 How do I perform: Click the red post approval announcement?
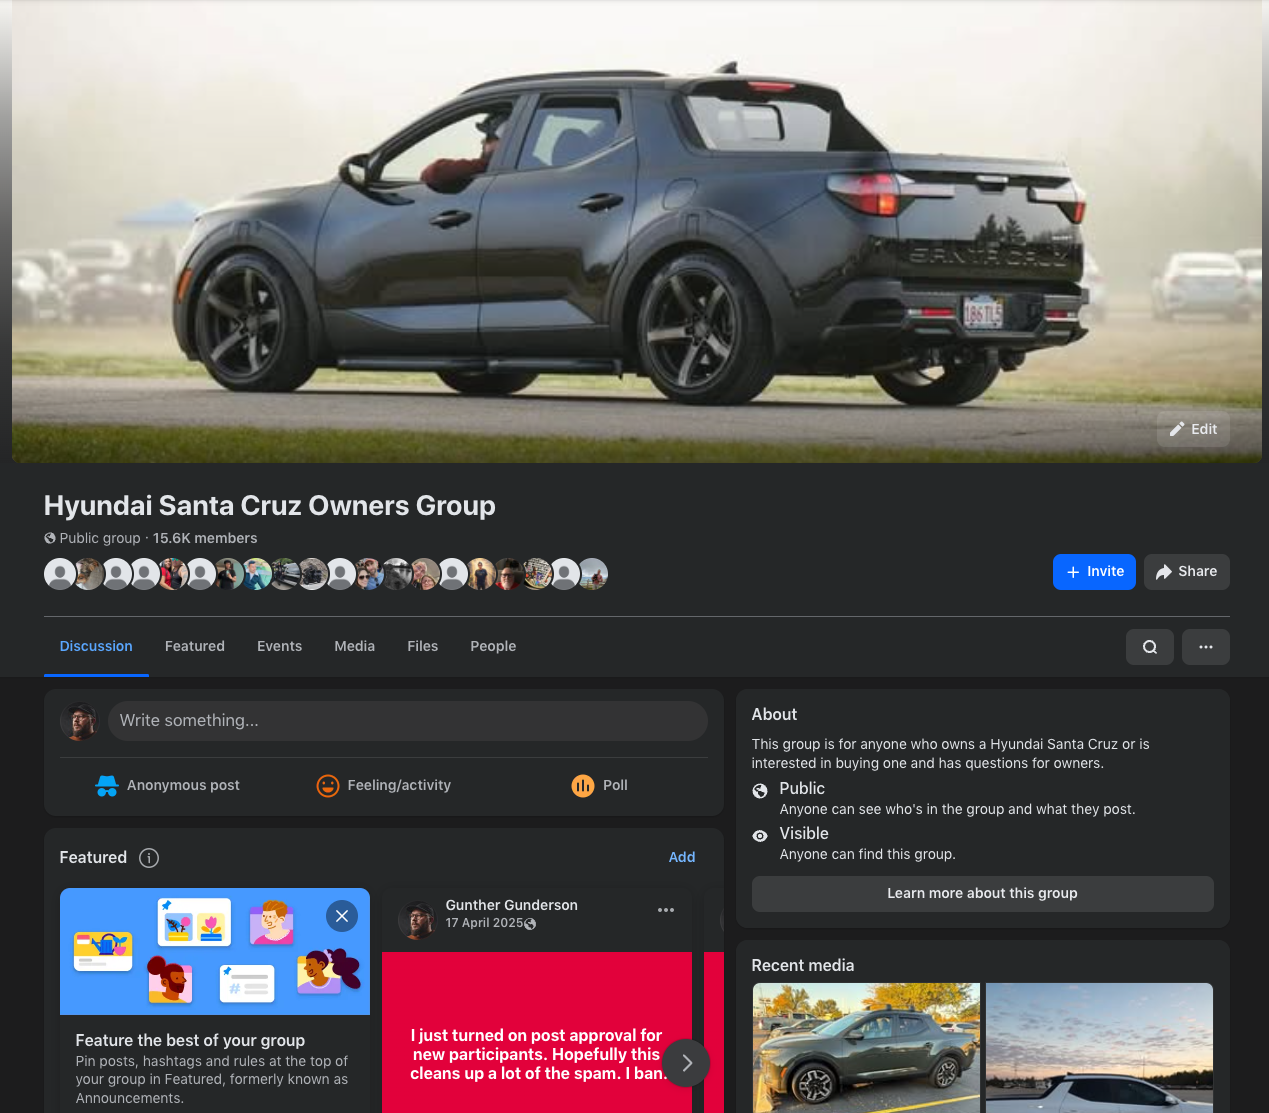[x=537, y=1032]
